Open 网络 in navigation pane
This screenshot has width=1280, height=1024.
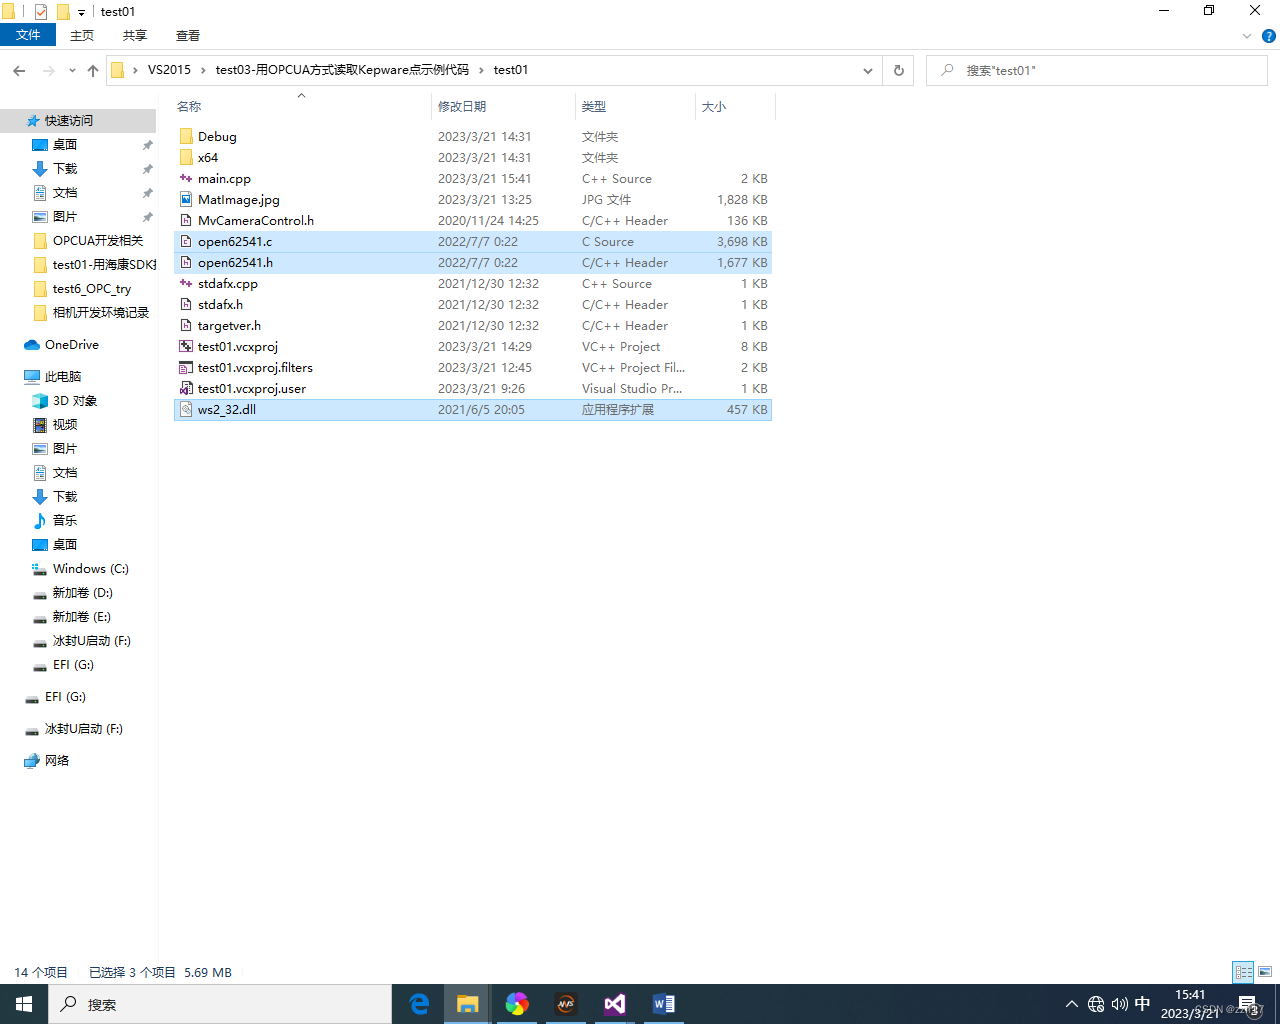(57, 761)
